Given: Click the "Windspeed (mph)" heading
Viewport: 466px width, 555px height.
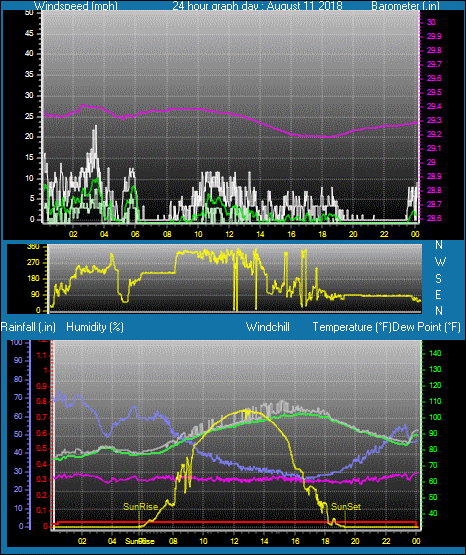Looking at the screenshot, I should pos(75,6).
